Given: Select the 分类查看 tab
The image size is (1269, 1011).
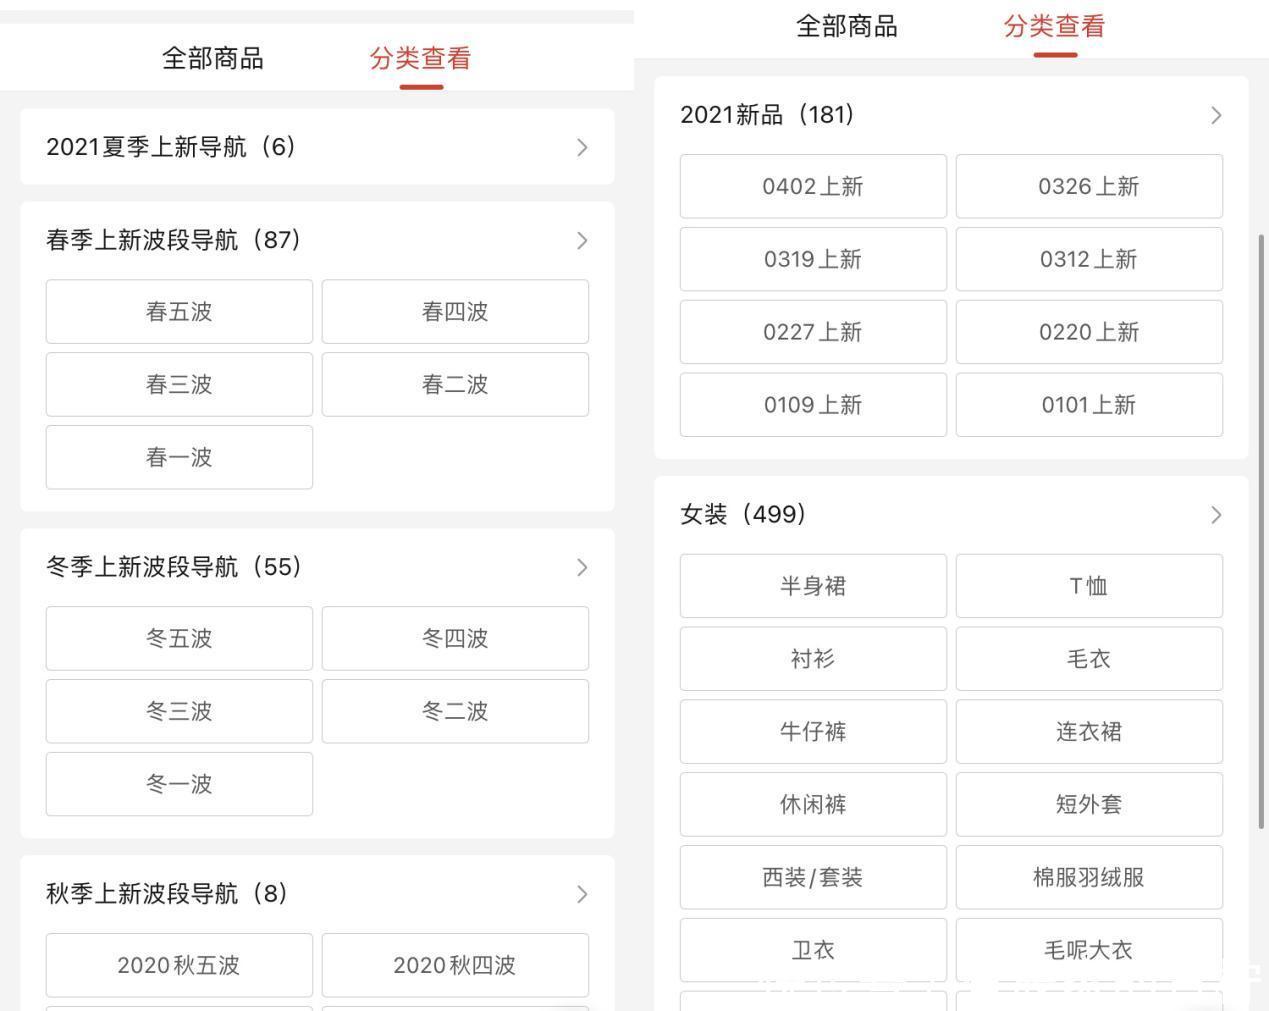Looking at the screenshot, I should (419, 58).
